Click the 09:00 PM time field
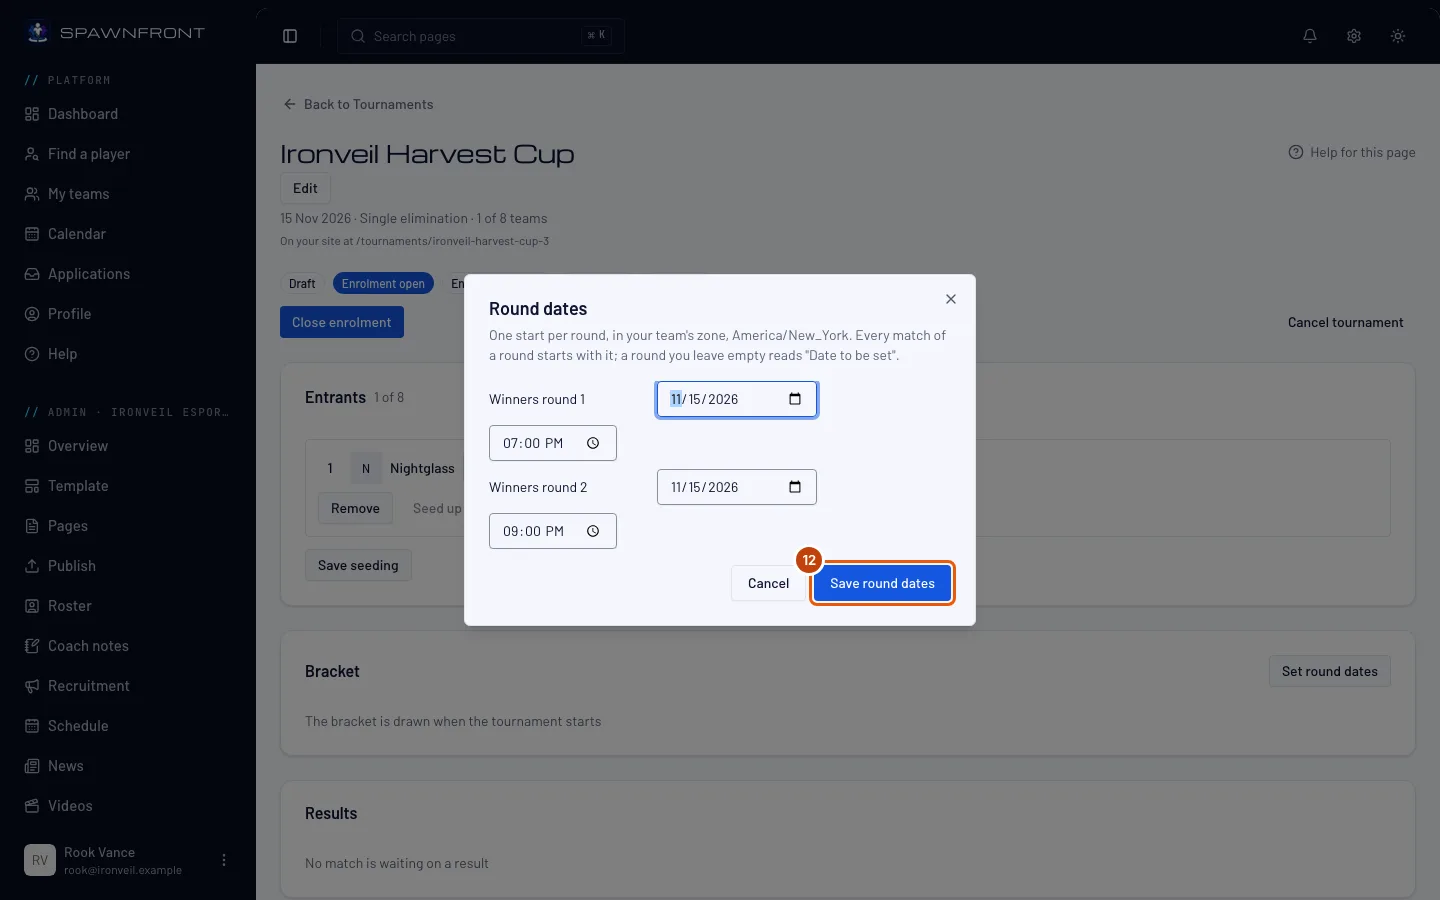This screenshot has width=1440, height=900. point(553,531)
